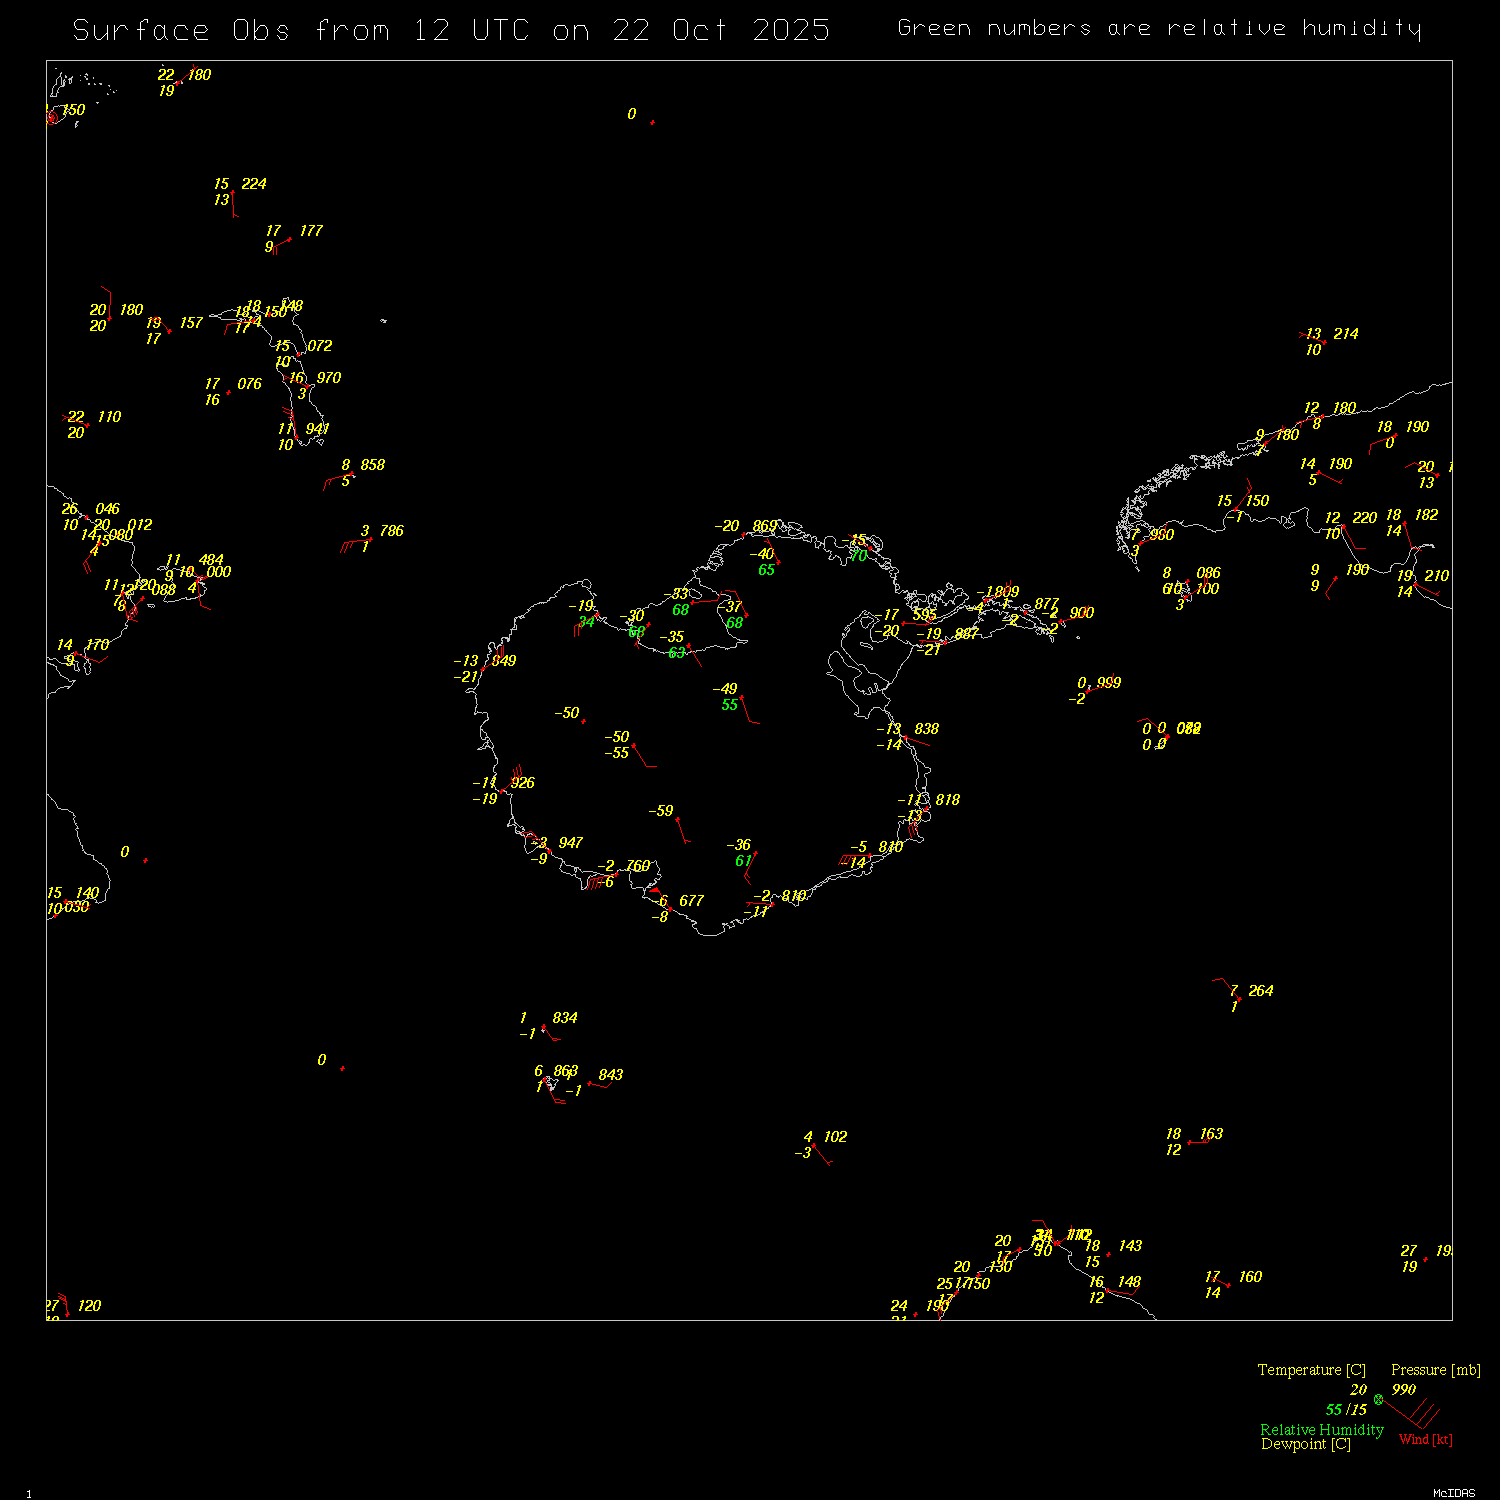Click the station marker reading 7 and 264

1239,998
